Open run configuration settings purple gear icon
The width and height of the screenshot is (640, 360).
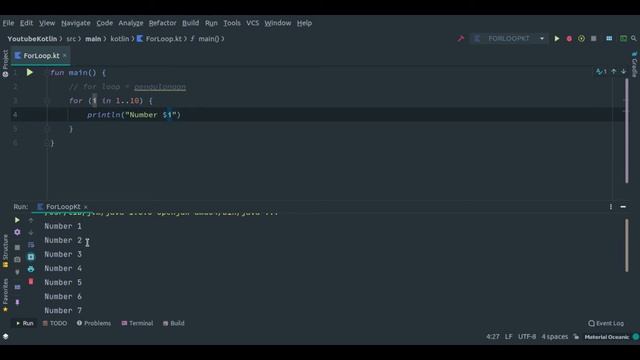coord(17,232)
